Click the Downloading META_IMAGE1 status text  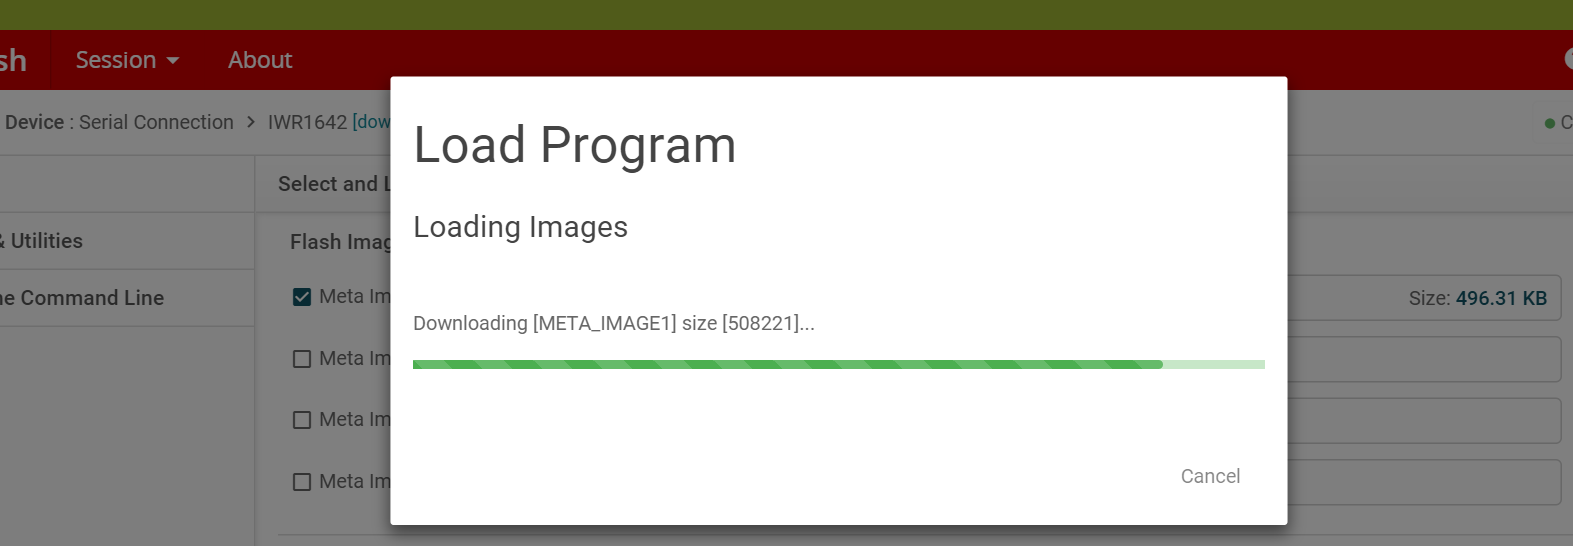pyautogui.click(x=614, y=323)
